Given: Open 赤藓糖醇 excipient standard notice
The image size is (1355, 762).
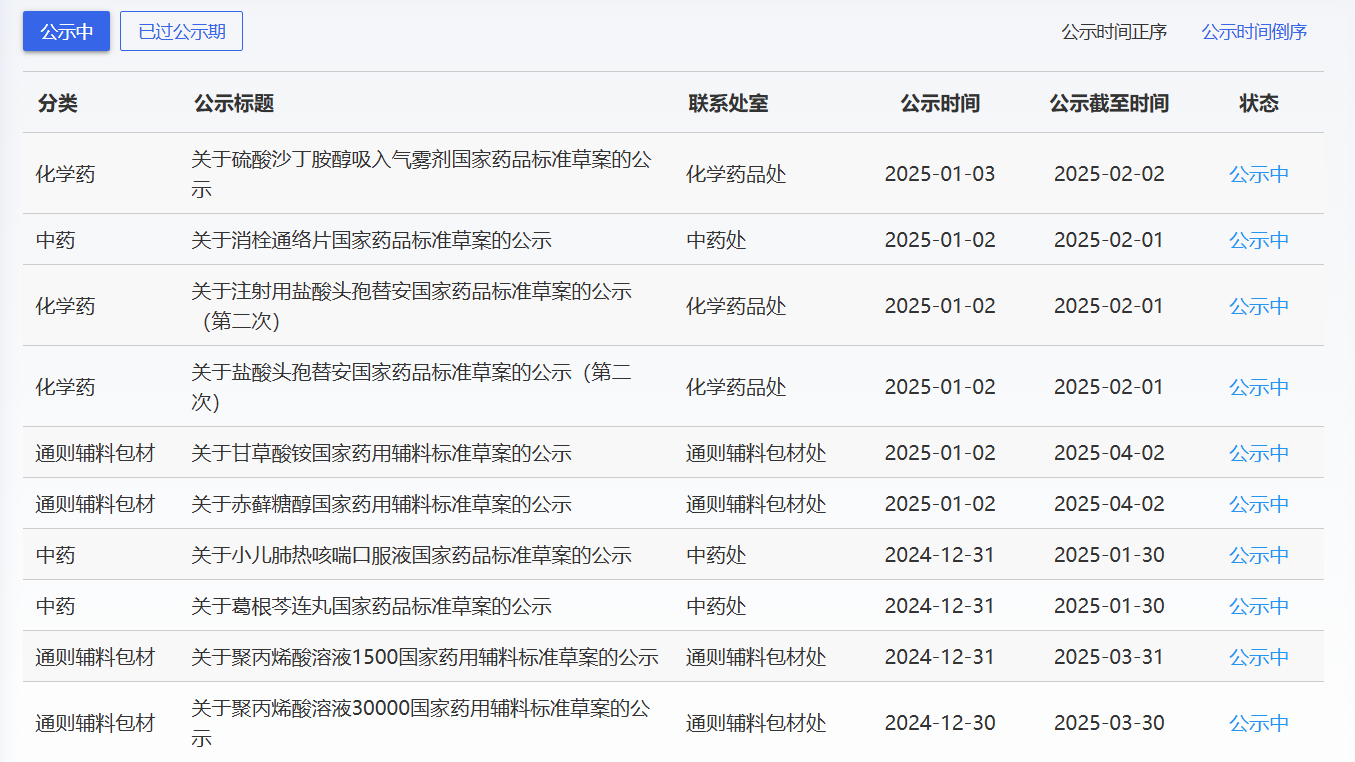Looking at the screenshot, I should coord(381,504).
